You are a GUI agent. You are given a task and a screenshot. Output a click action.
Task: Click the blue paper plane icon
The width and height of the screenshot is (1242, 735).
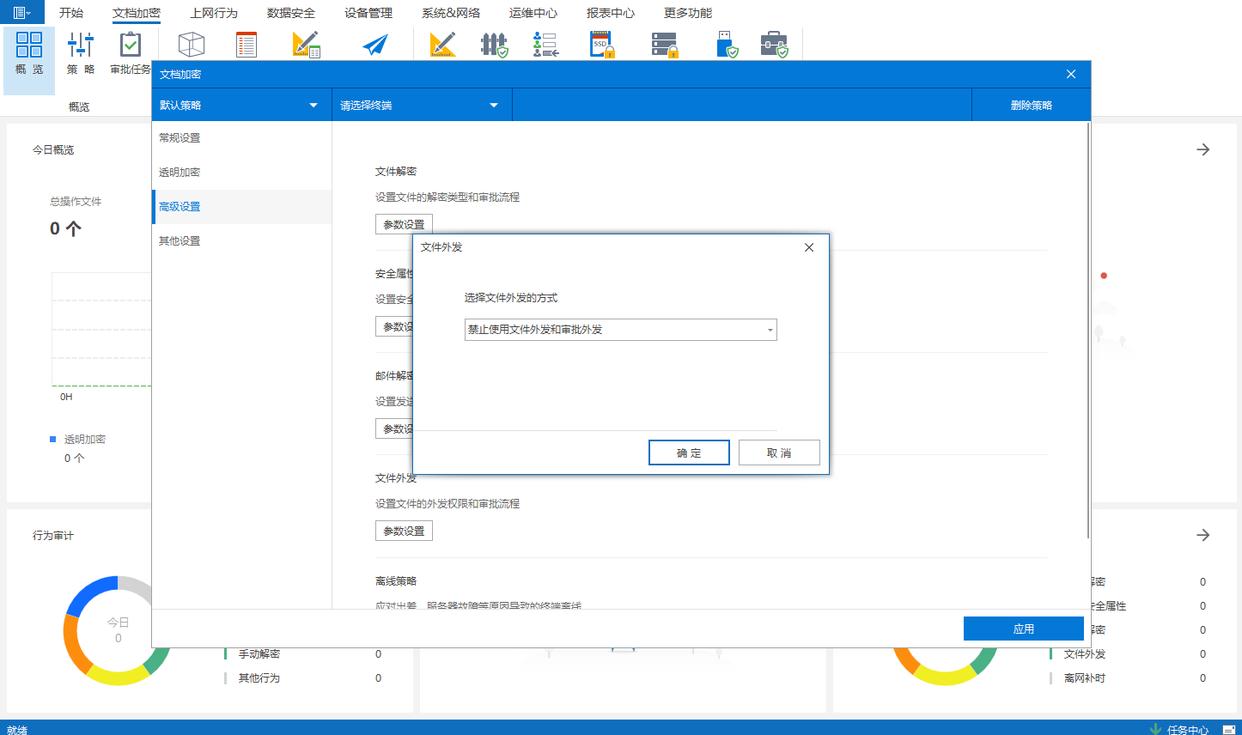[x=375, y=45]
